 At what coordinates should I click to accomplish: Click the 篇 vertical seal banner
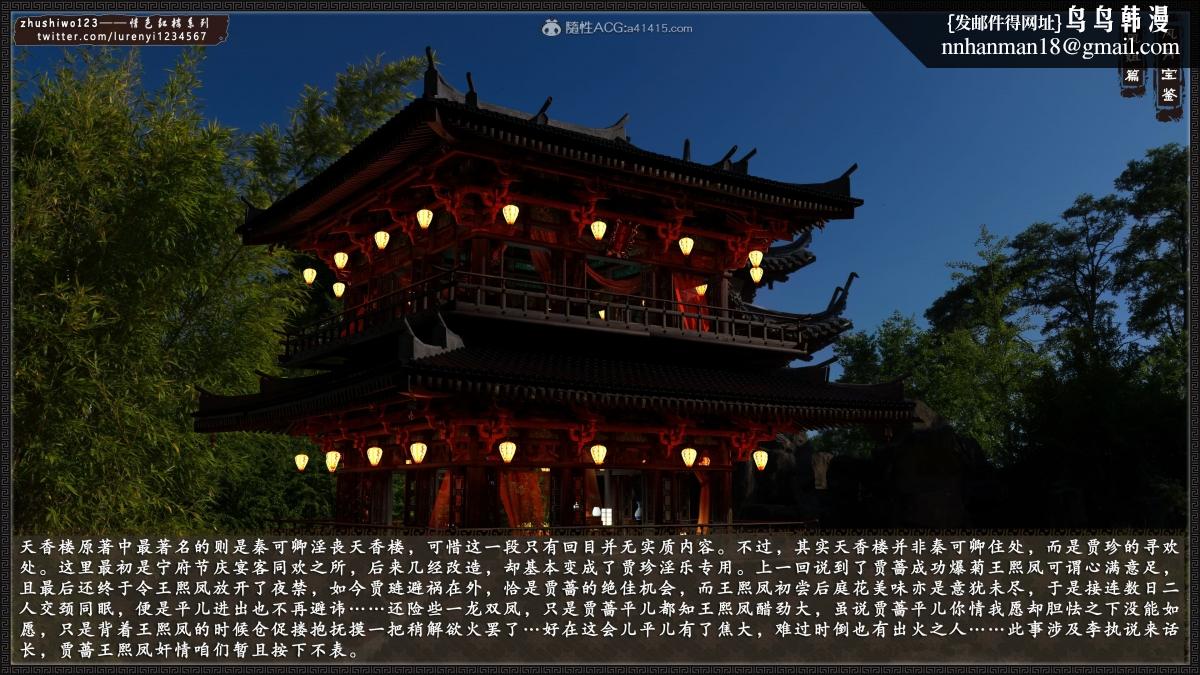click(x=1132, y=76)
